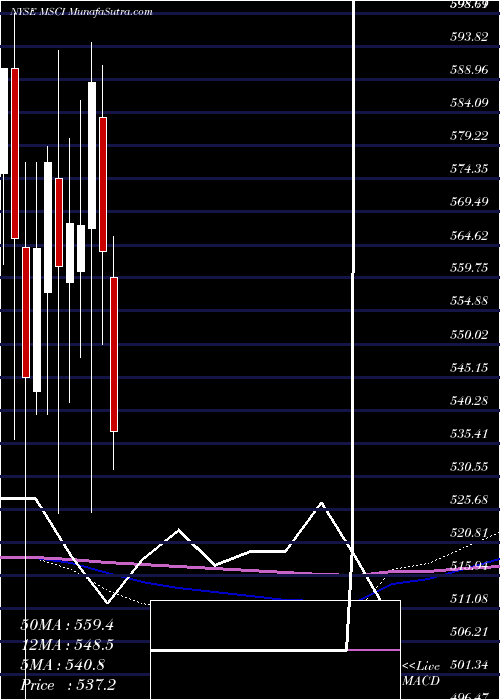Select the 545.15 price axis label

[468, 368]
